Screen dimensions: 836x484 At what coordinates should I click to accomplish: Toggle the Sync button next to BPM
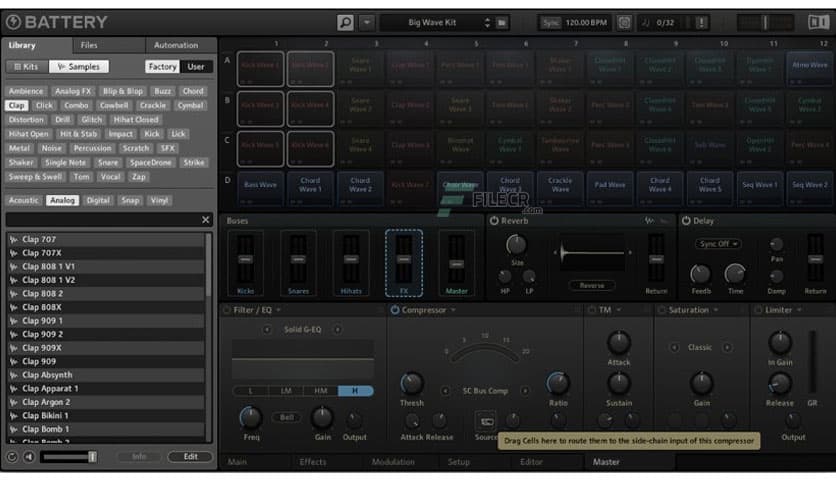pyautogui.click(x=550, y=22)
